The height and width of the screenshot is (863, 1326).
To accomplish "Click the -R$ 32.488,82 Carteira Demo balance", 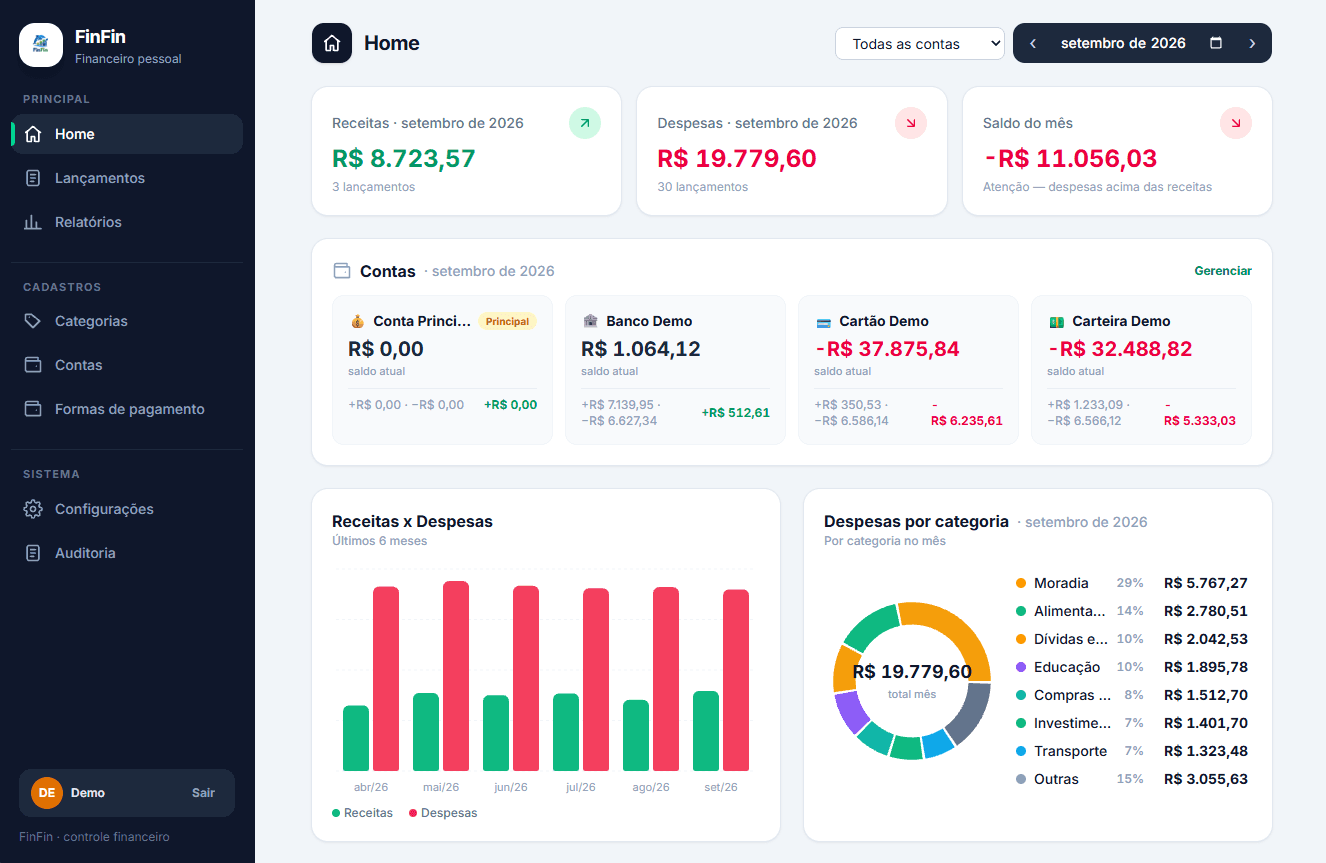I will coord(1120,349).
